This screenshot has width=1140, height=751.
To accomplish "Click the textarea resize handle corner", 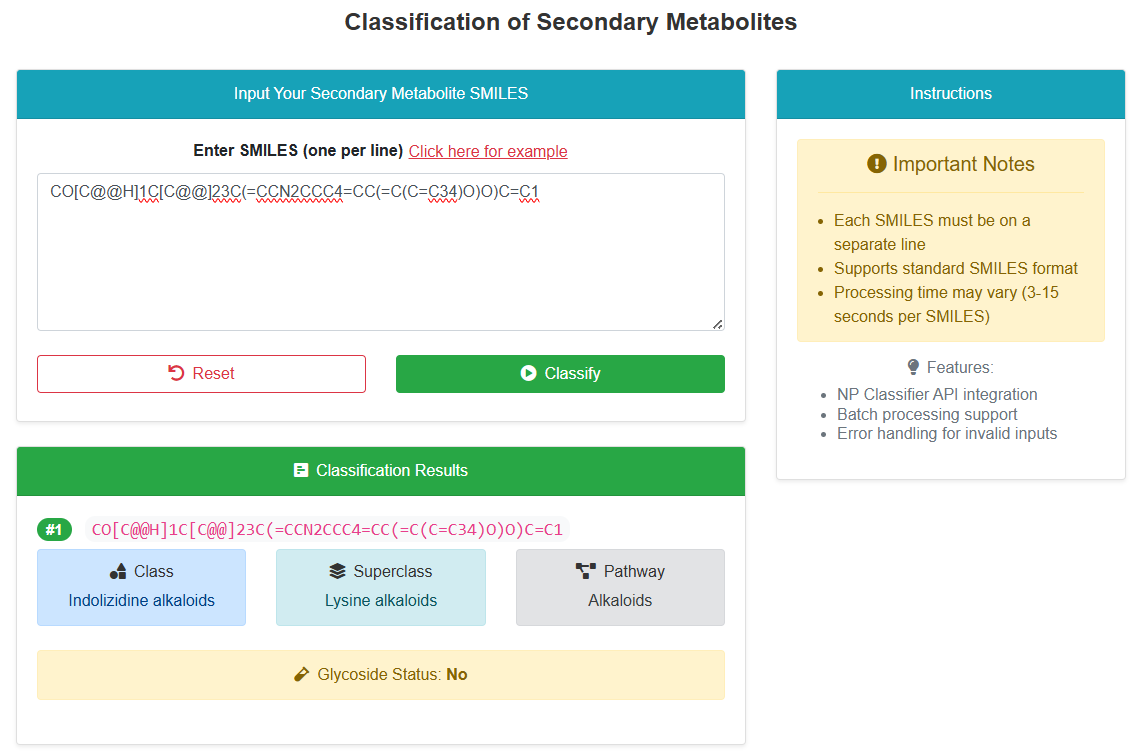I will (x=718, y=324).
